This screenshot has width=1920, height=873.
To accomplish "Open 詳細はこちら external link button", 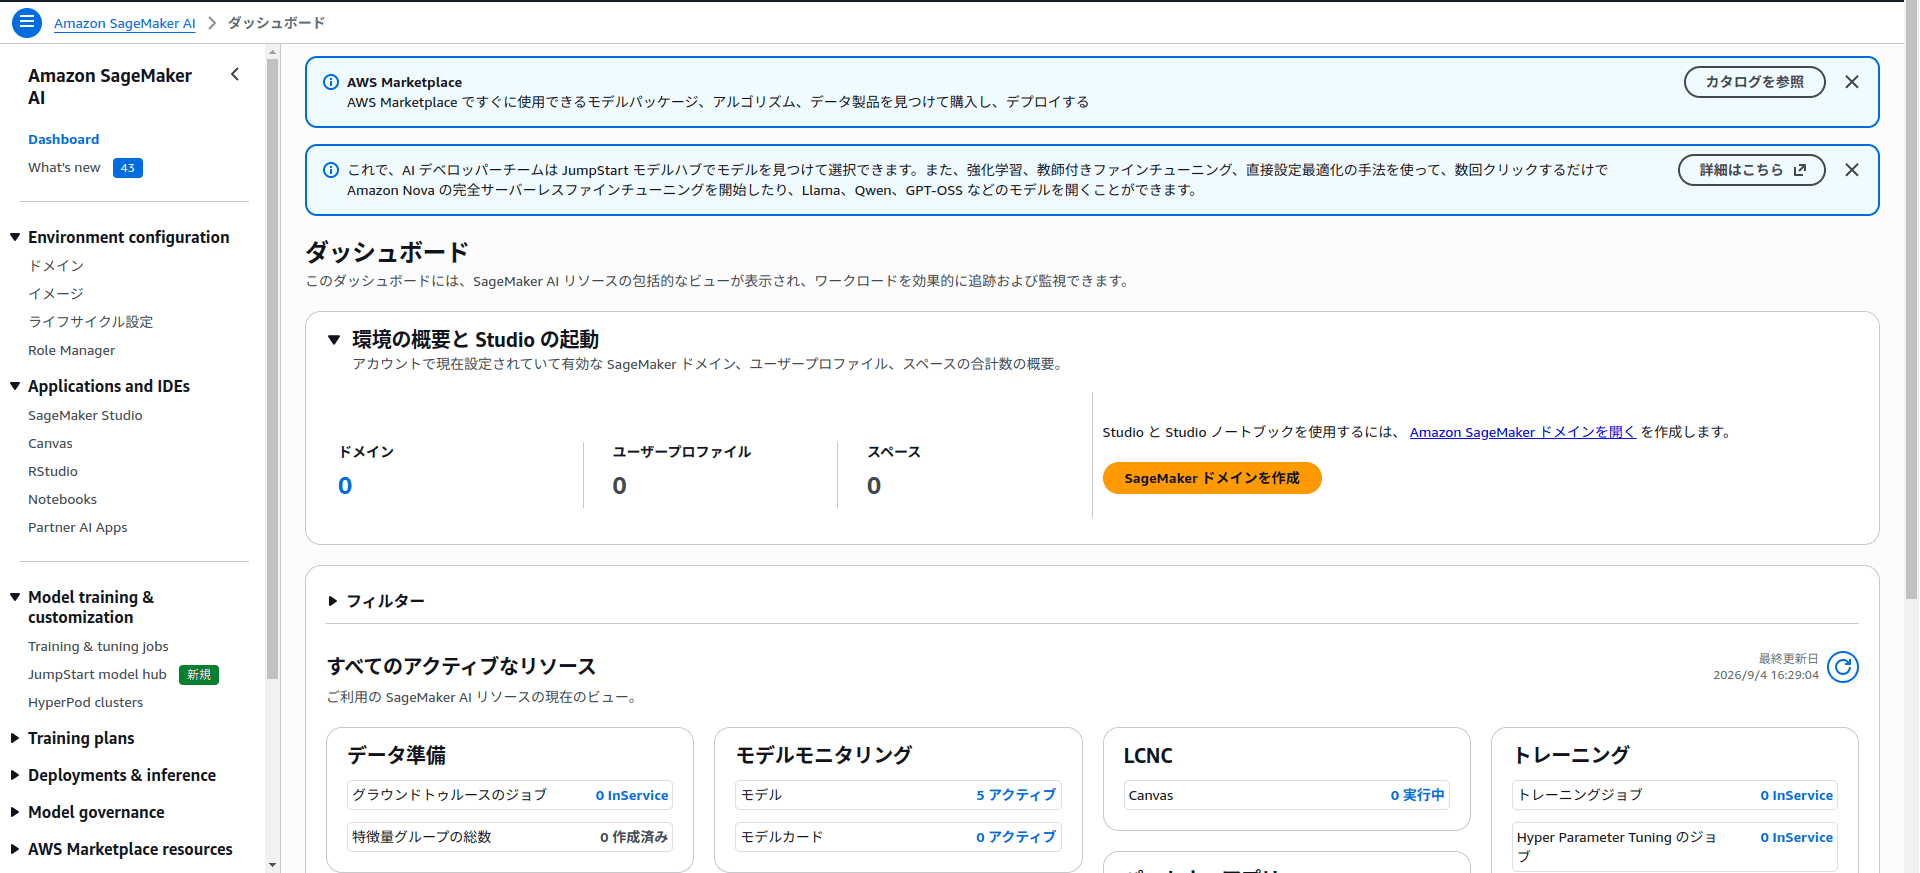I will coord(1751,170).
